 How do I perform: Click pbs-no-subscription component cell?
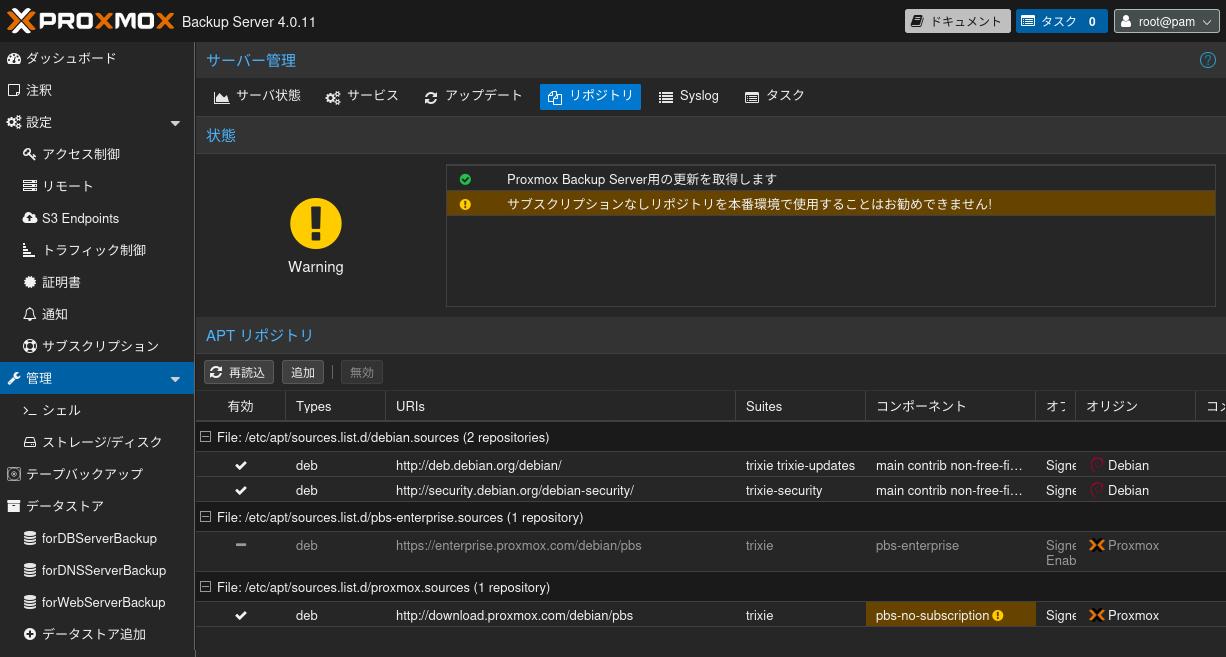pyautogui.click(x=950, y=616)
